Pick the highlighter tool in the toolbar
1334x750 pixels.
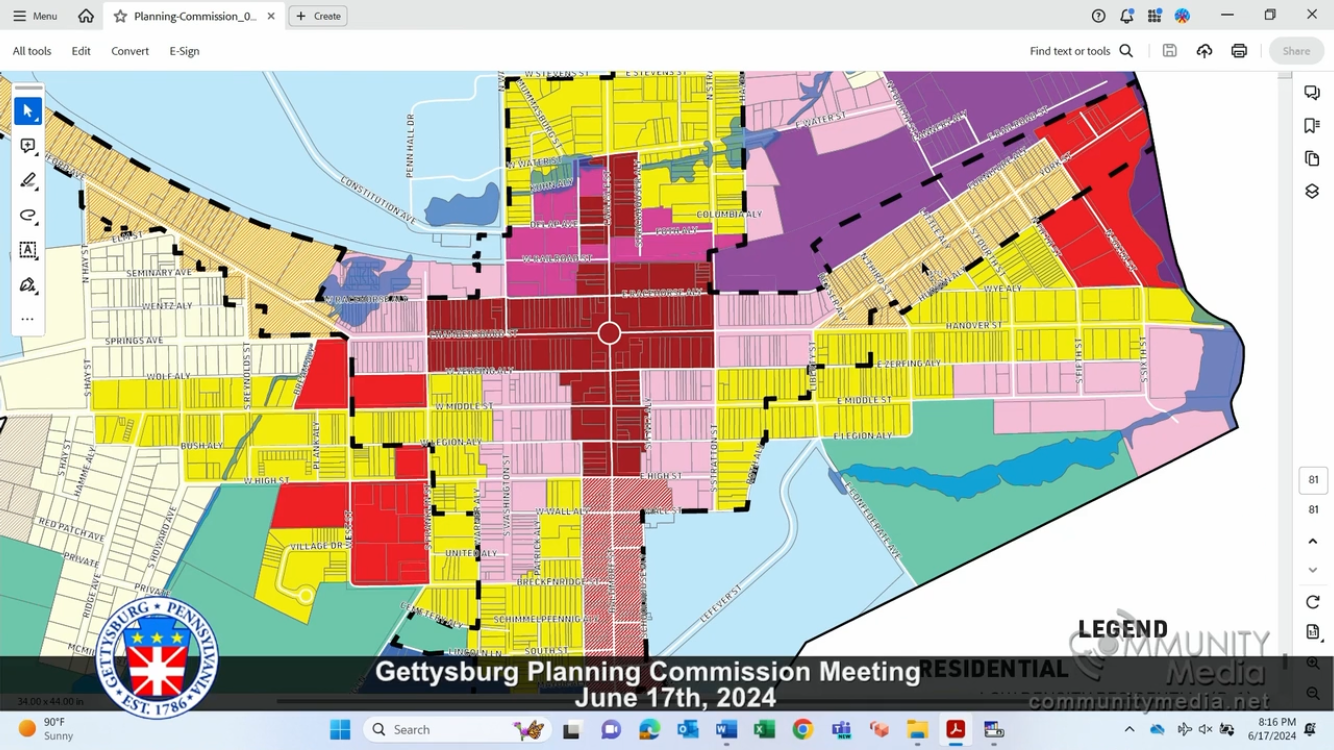point(28,181)
